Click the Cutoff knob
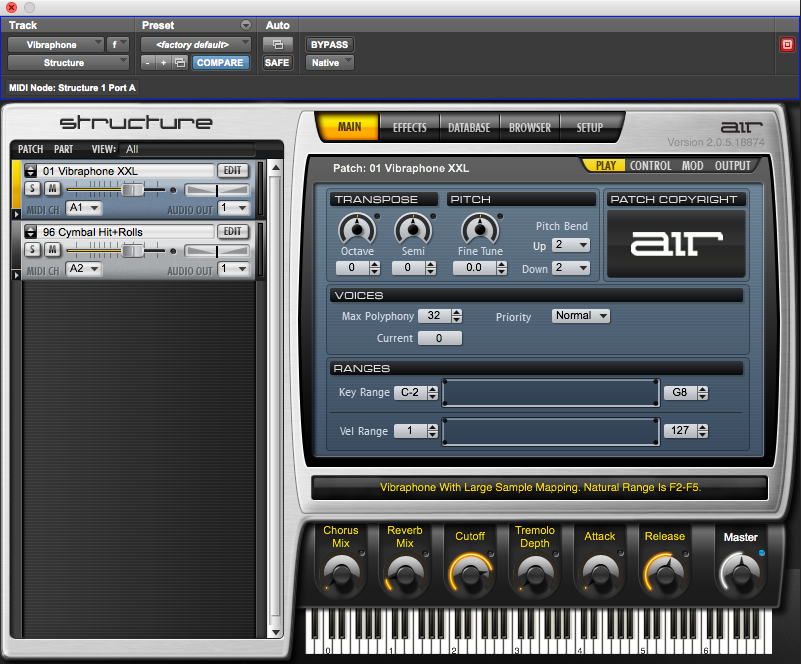Screen dimensions: 801x664 click(470, 574)
